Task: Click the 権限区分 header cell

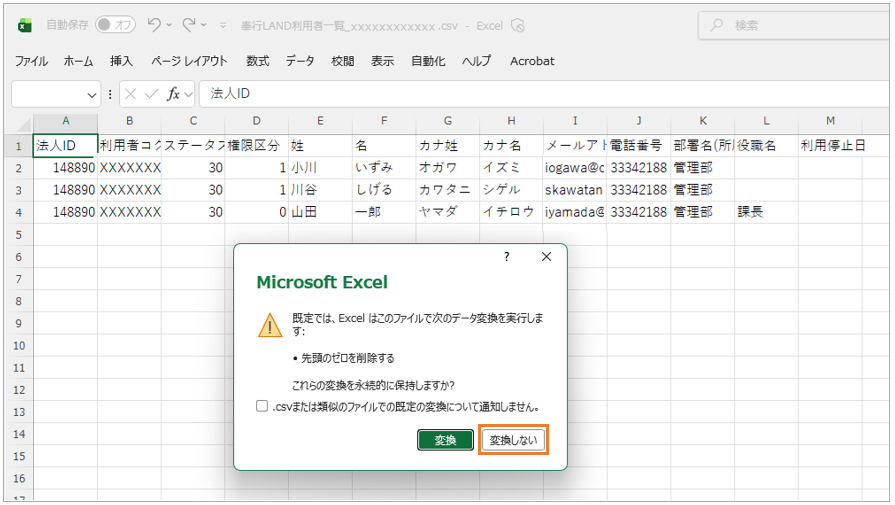Action: coord(257,146)
